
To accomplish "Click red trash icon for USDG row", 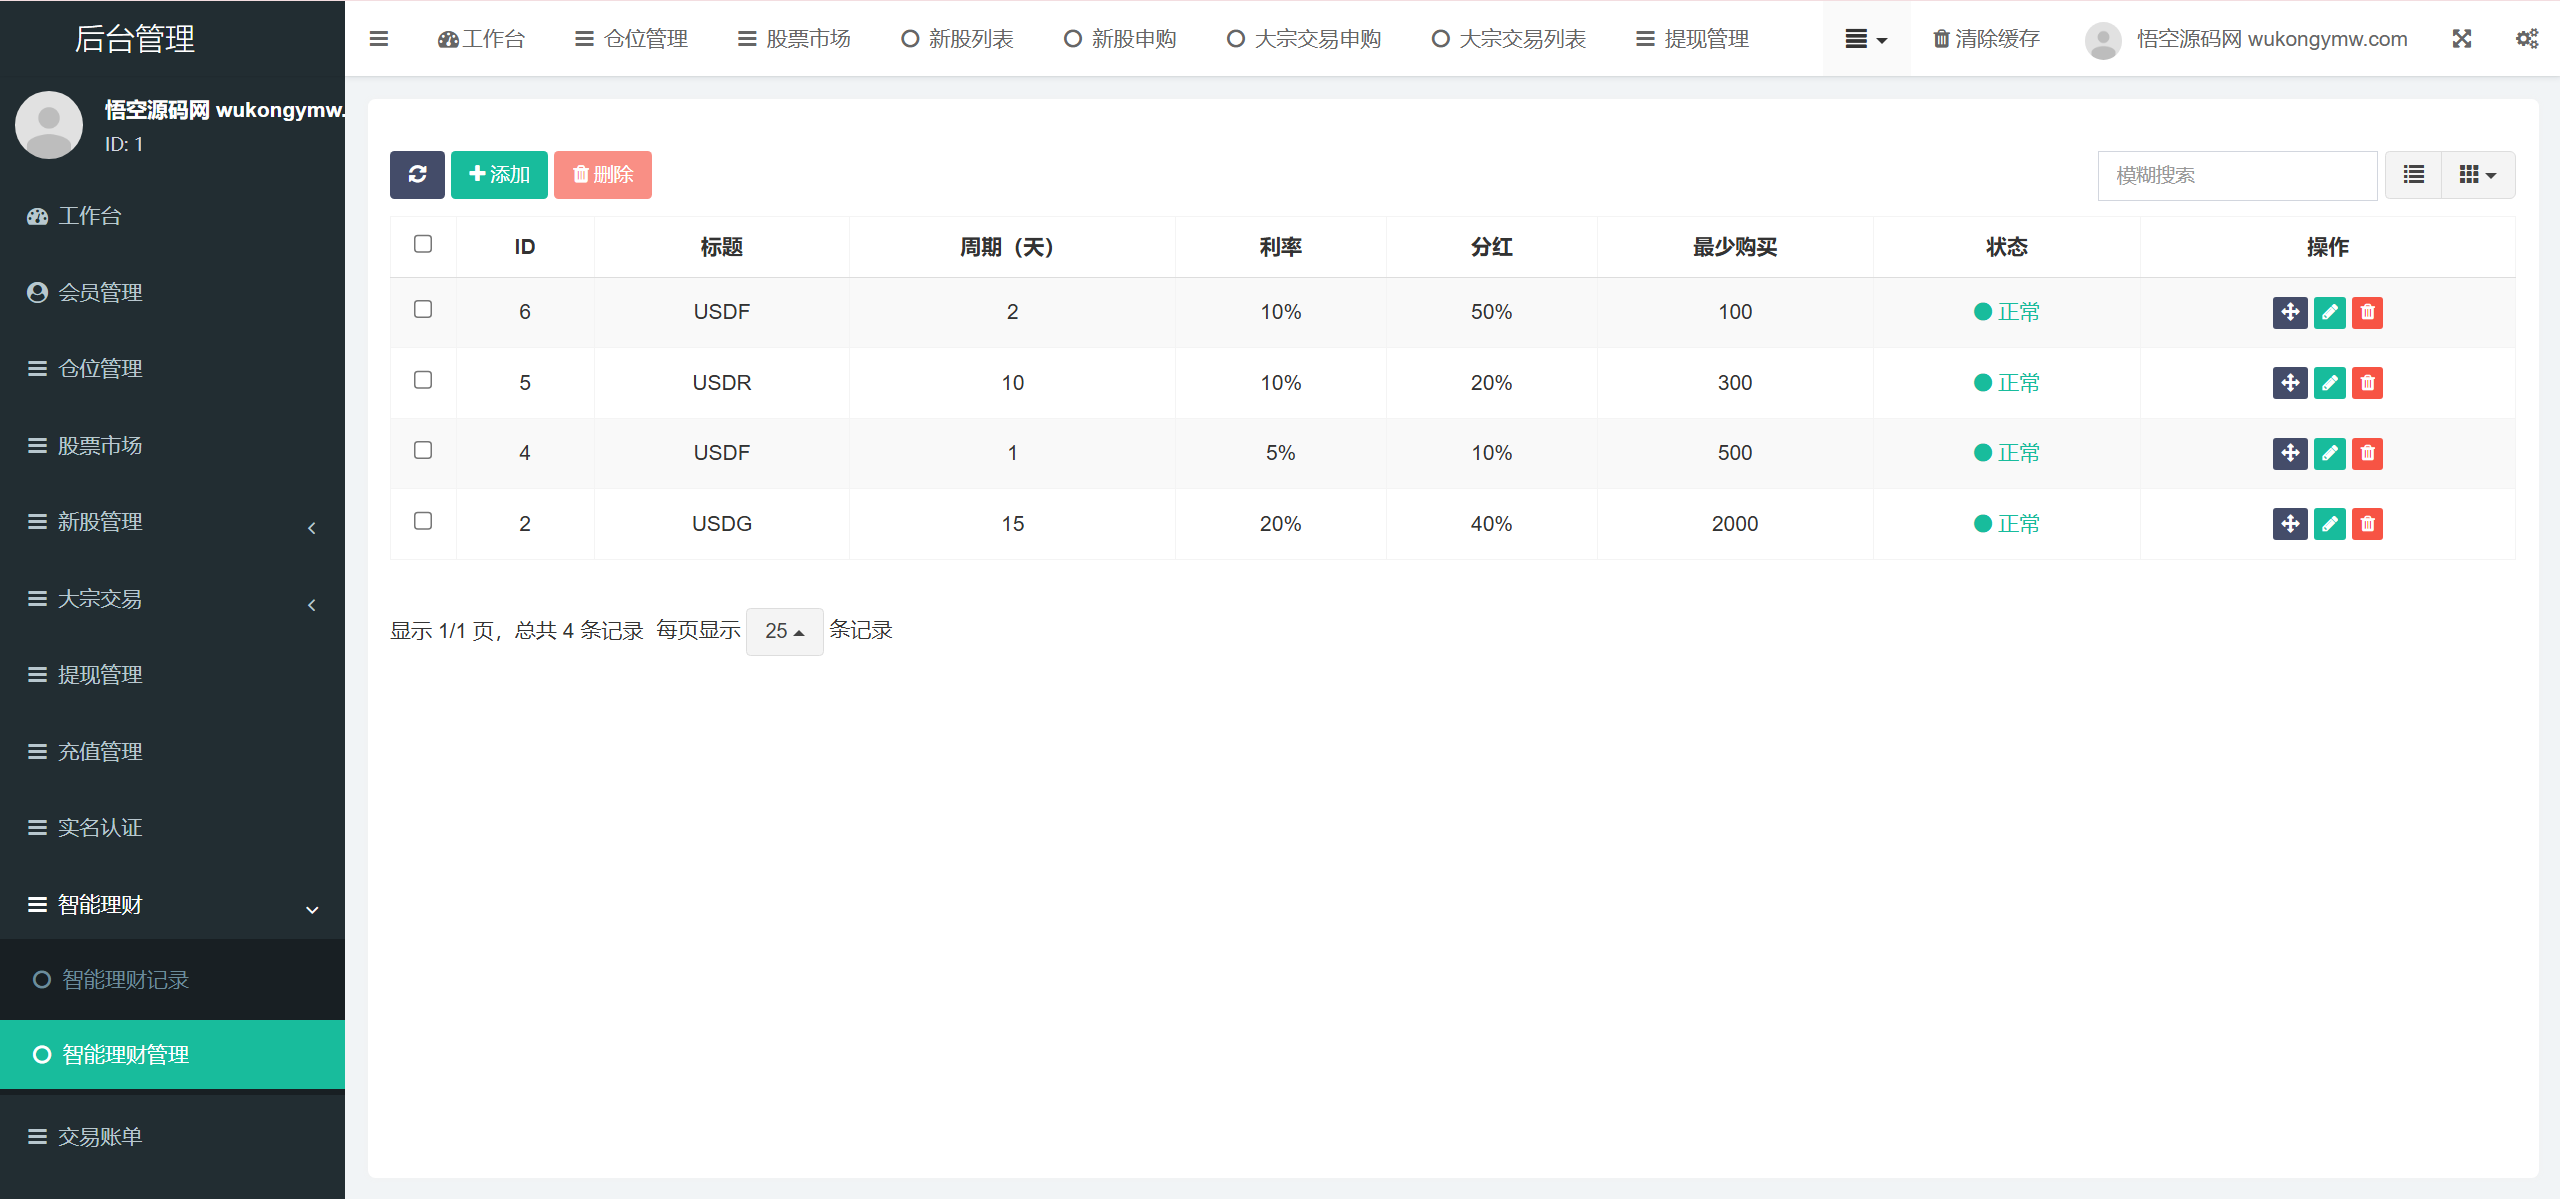I will tap(2367, 524).
